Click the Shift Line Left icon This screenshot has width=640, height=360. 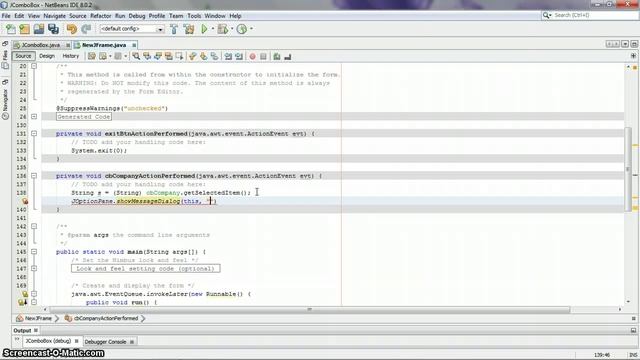(x=228, y=56)
